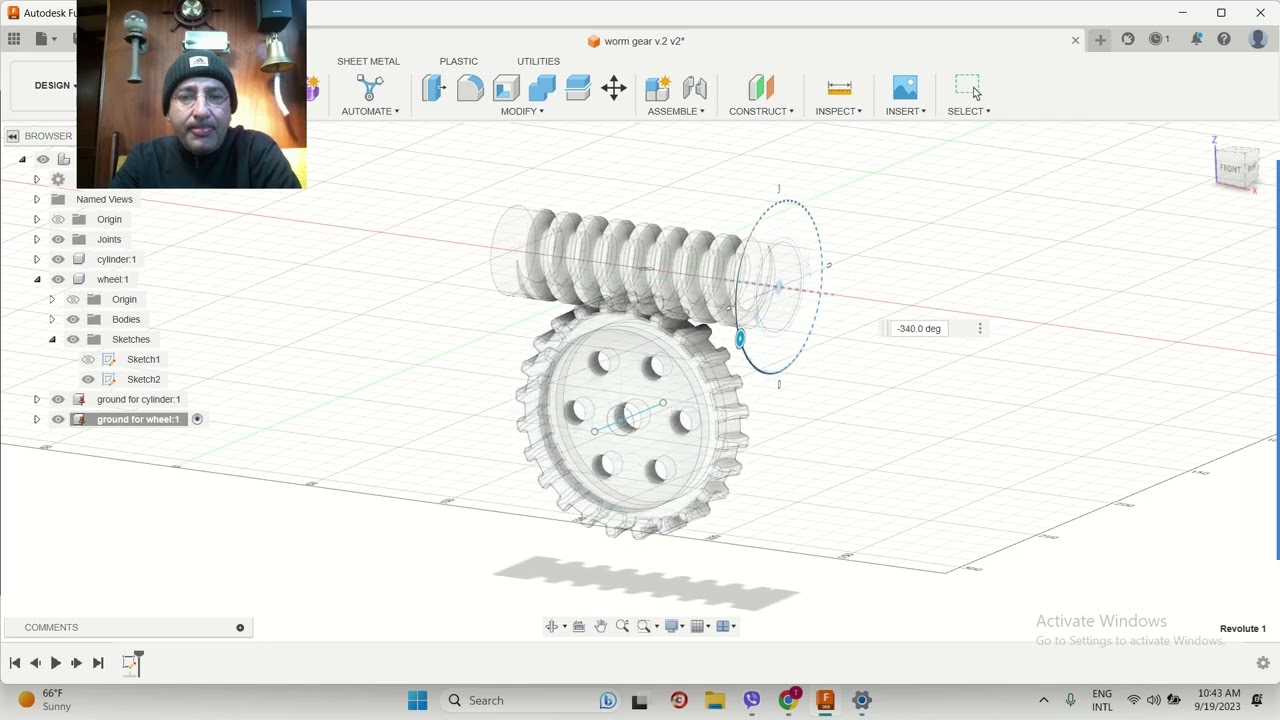
Task: Click the Joint assemble icon
Action: click(695, 88)
